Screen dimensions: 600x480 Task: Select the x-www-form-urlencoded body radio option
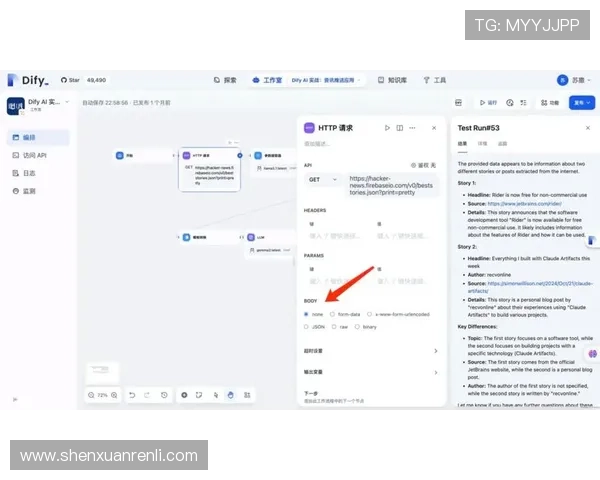(x=398, y=314)
